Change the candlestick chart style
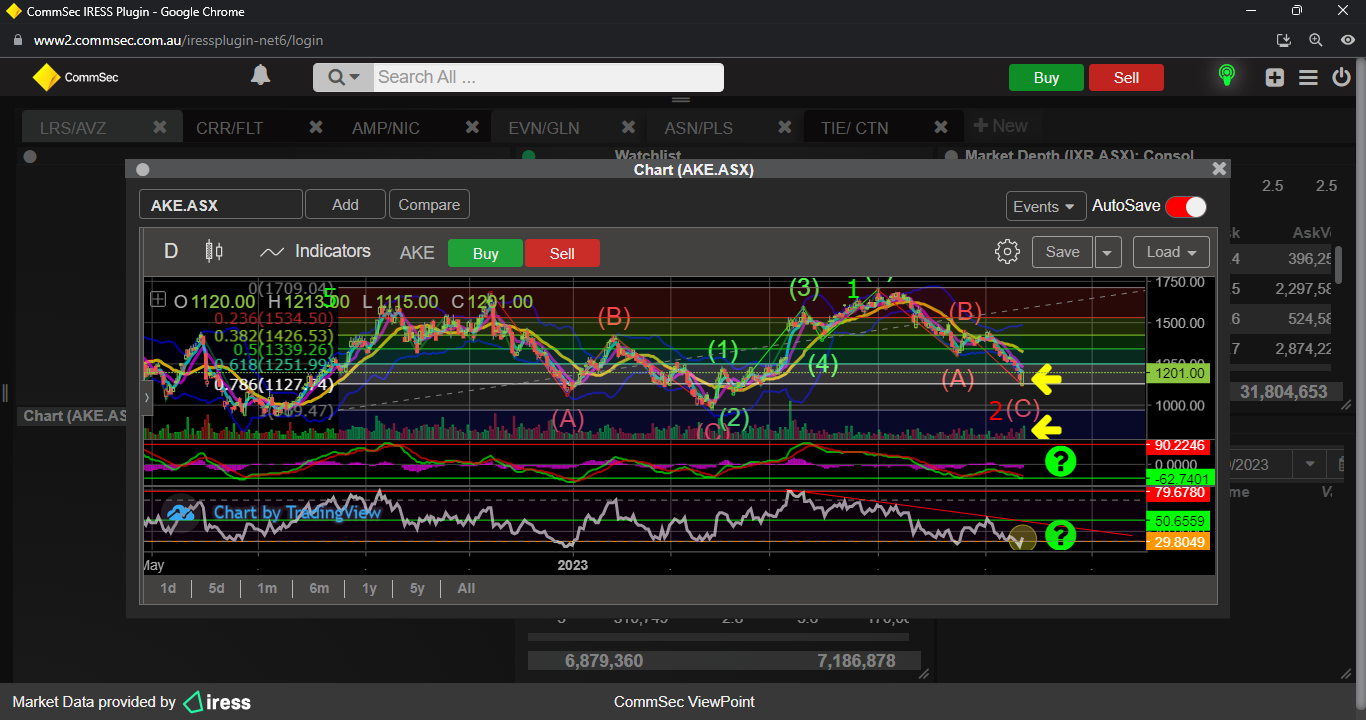1366x720 pixels. 213,252
